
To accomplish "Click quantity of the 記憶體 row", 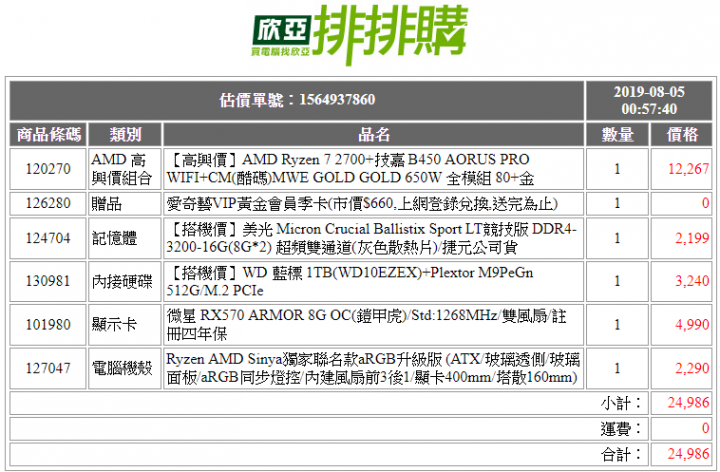I will [x=617, y=238].
